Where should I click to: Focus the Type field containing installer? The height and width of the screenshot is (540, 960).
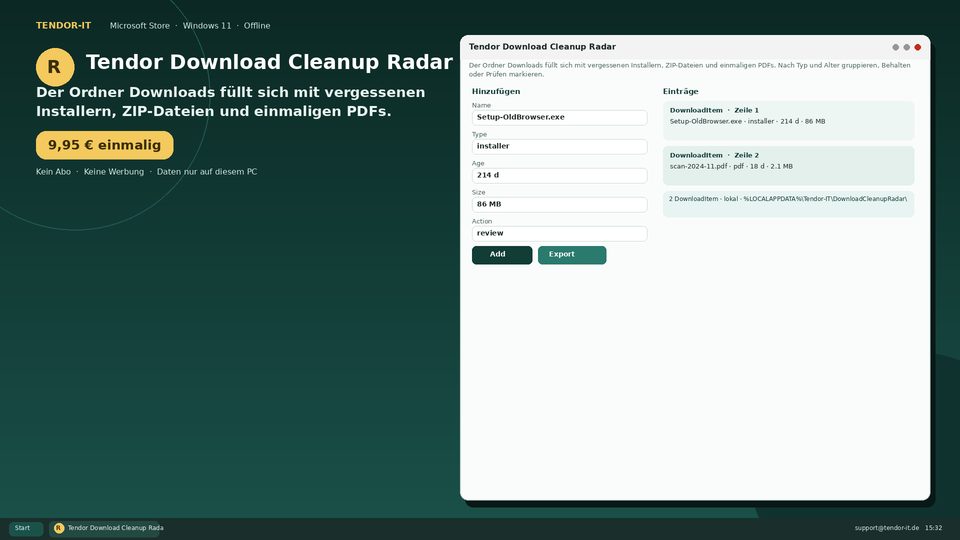click(560, 146)
